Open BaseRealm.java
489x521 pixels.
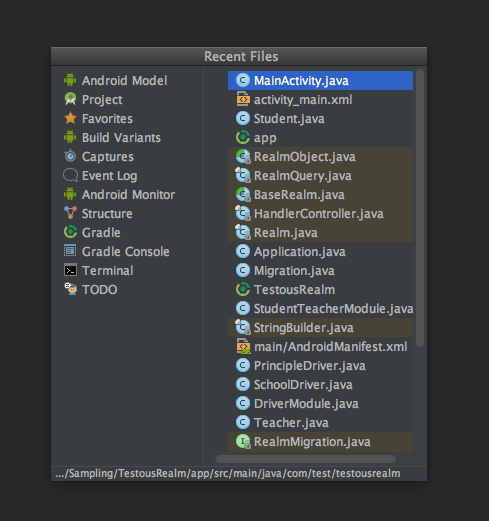[x=320, y=194]
